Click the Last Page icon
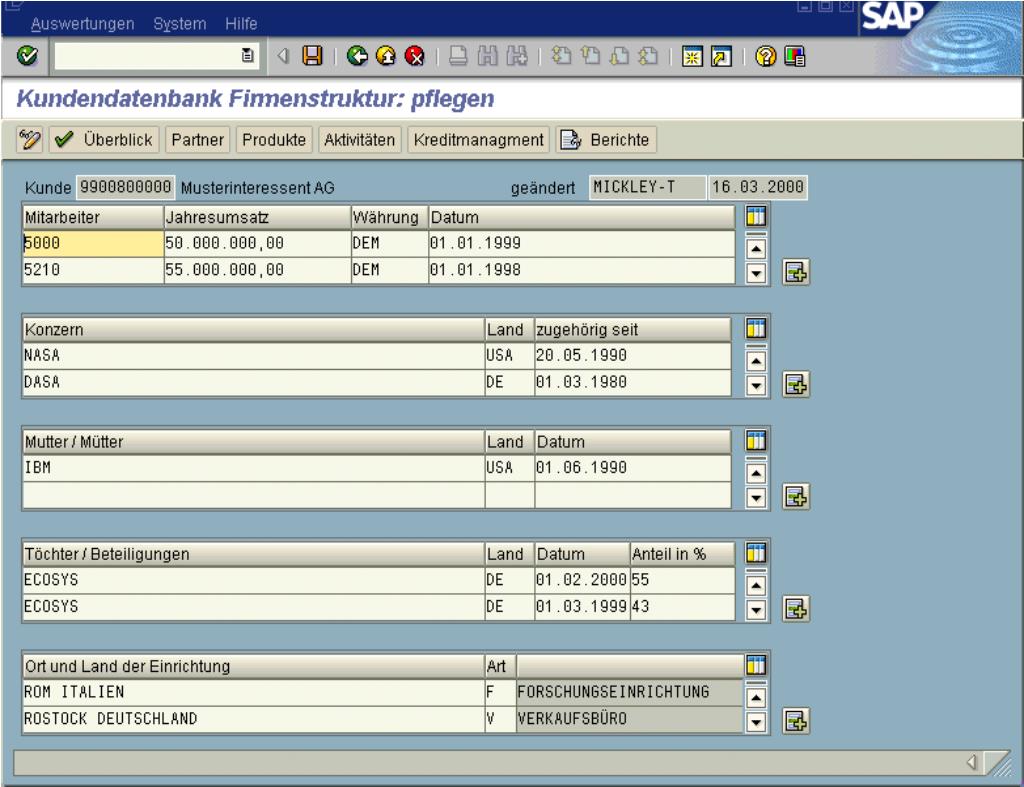Screen dimensions: 1024x787 coord(648,56)
